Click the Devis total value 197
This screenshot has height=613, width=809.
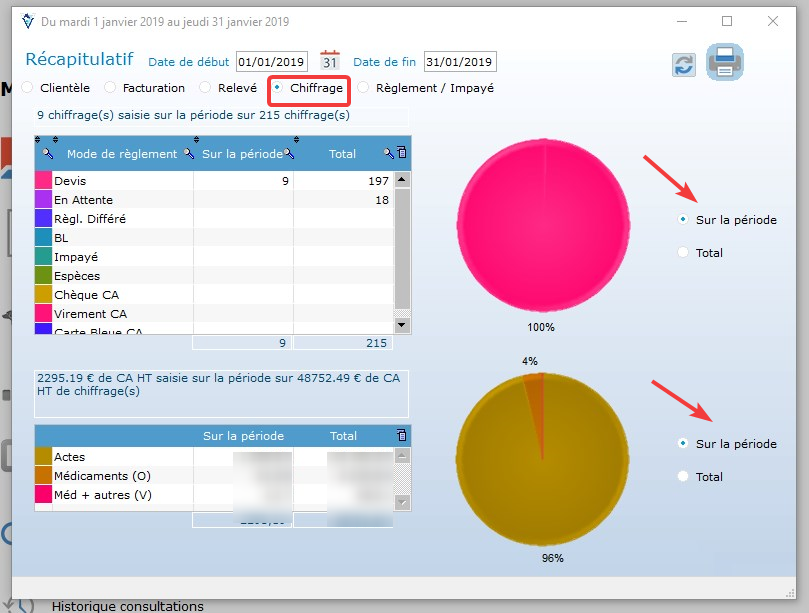point(378,181)
